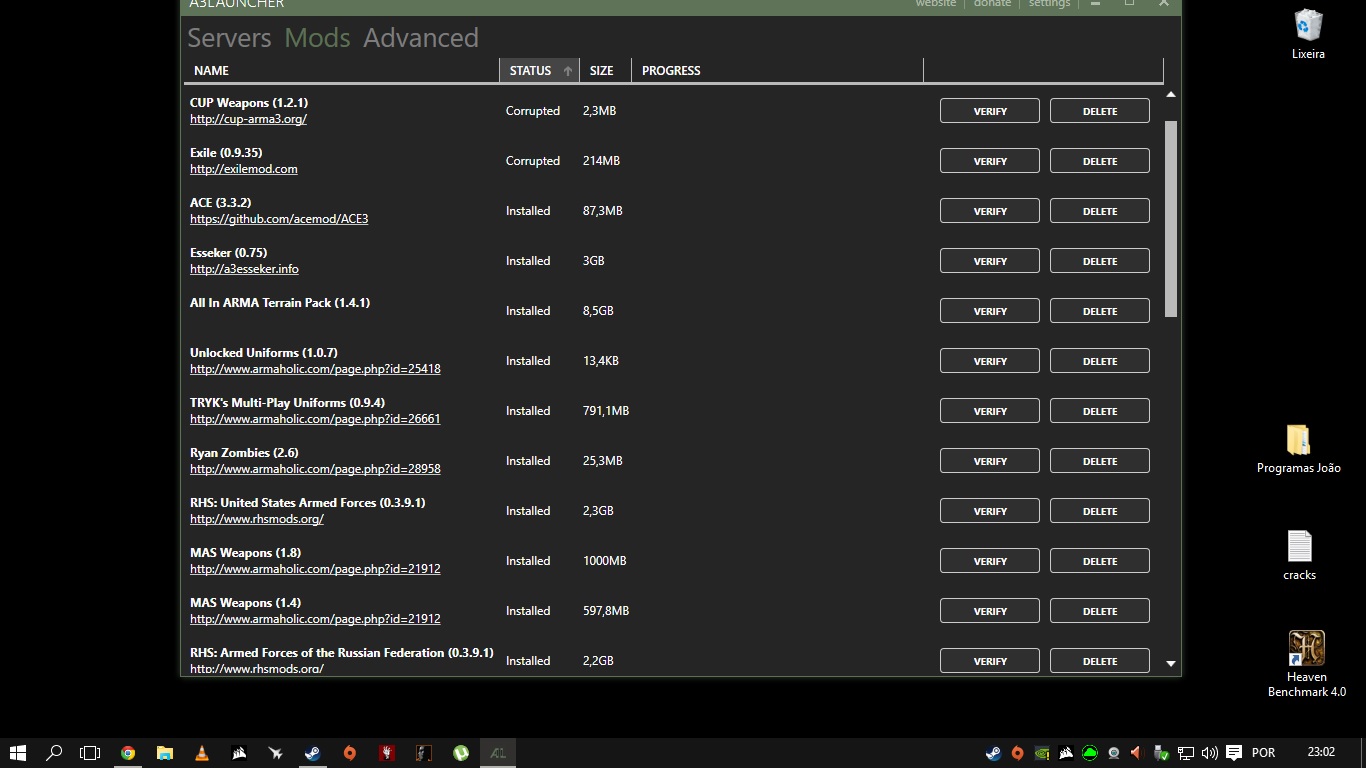1366x768 pixels.
Task: Click Corsair icon in system tray
Action: point(1066,753)
